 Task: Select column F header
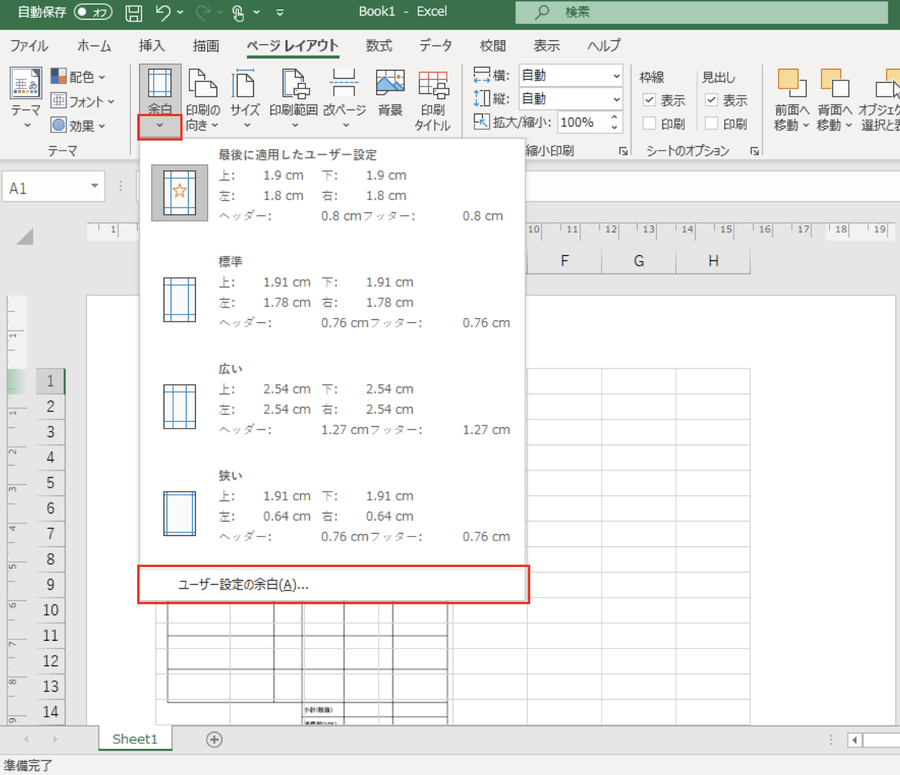(x=565, y=261)
